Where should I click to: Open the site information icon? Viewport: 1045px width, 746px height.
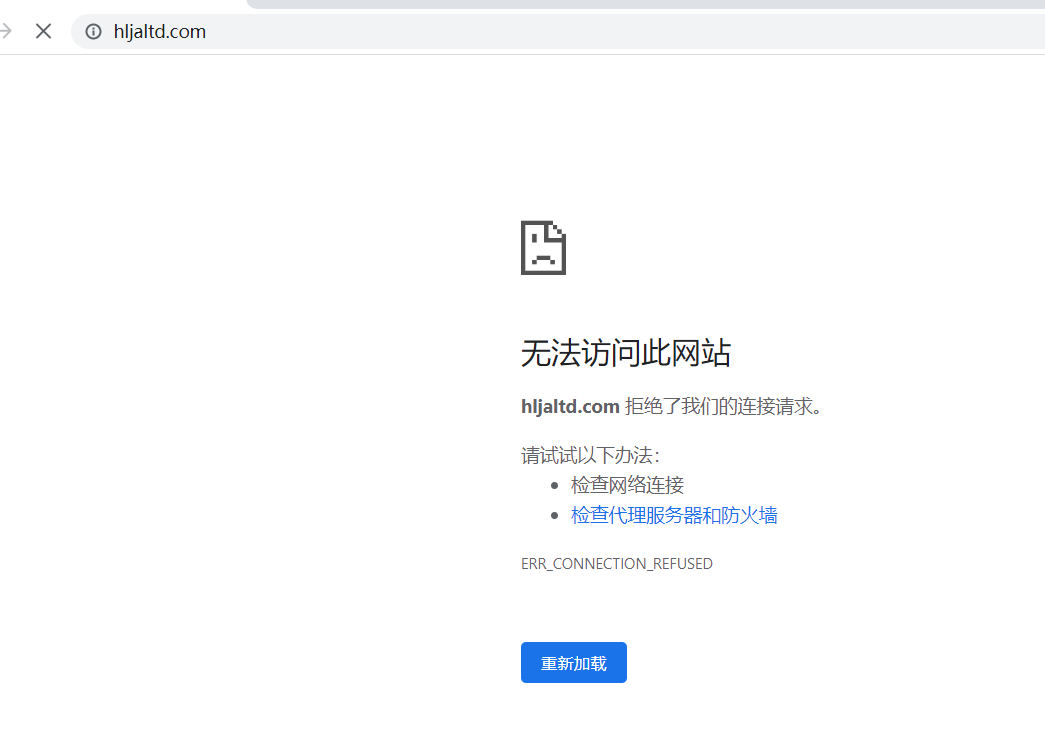(x=93, y=32)
